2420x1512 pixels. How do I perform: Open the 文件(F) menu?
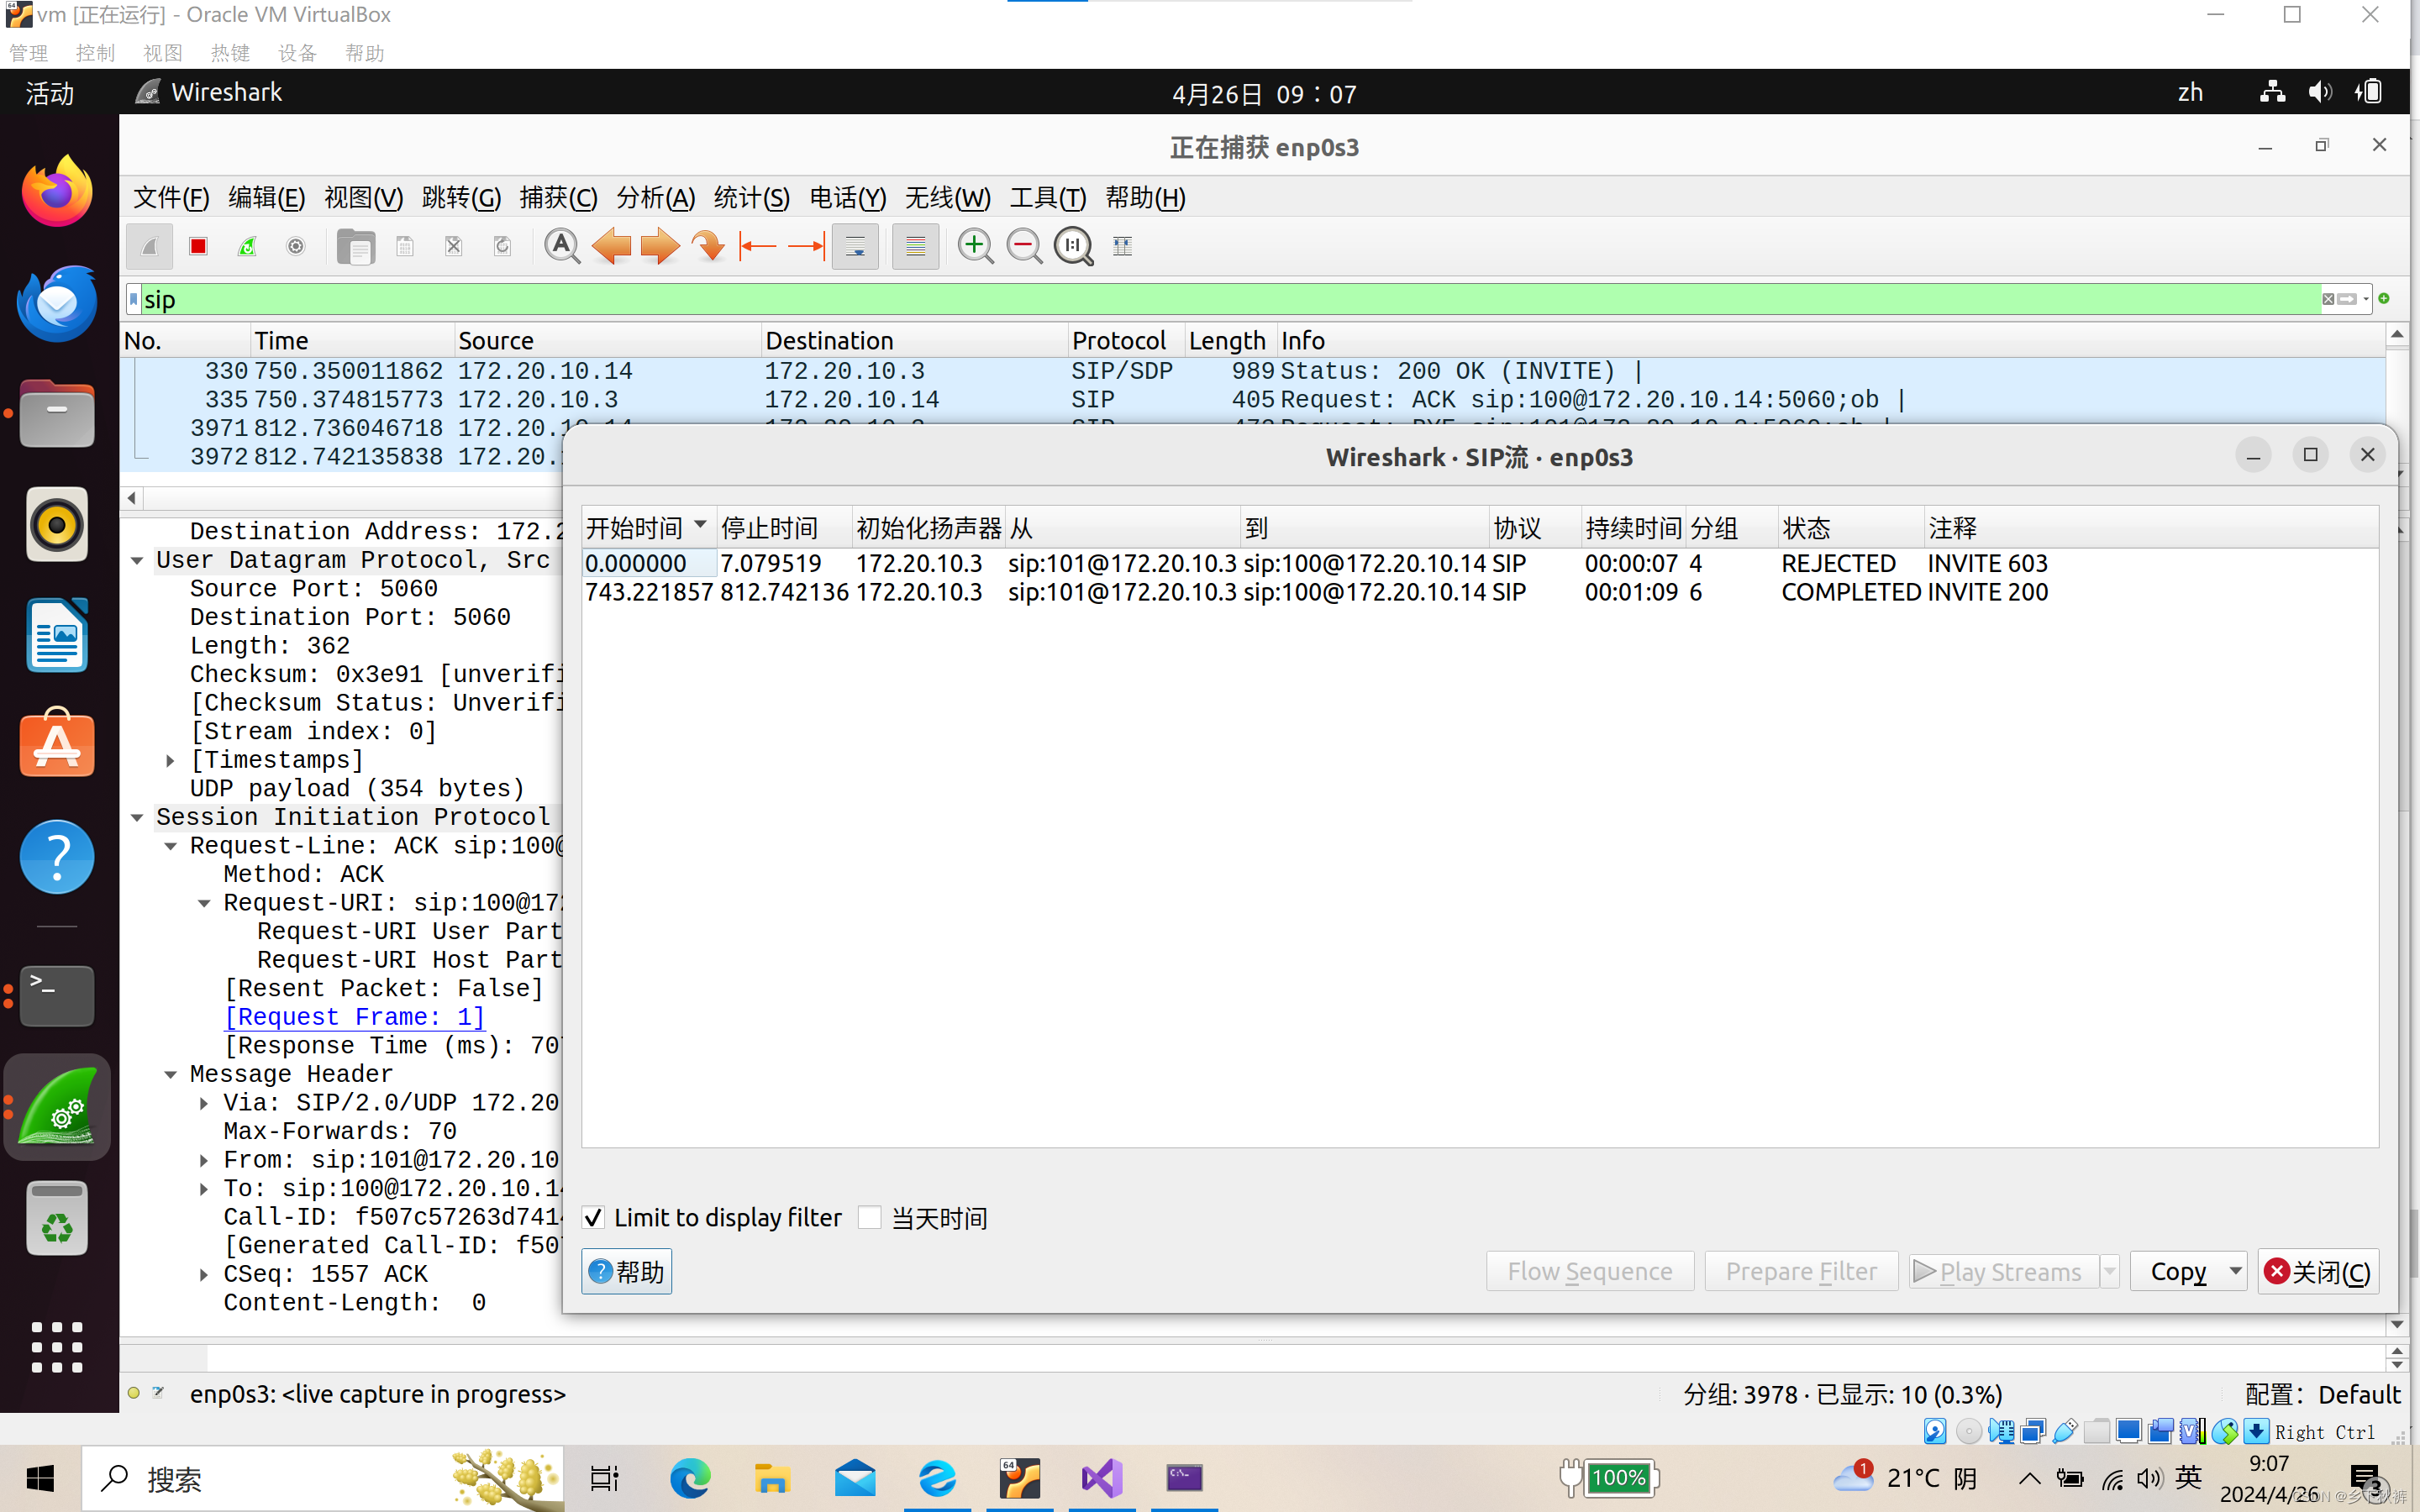pos(171,197)
